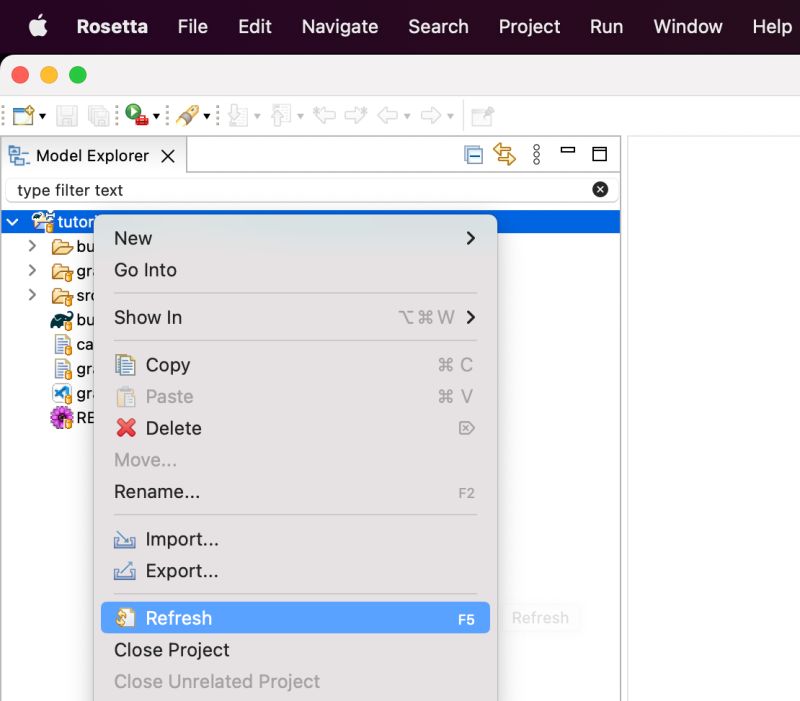The image size is (800, 701).
Task: Select the Model Explorer tab
Action: (x=92, y=156)
